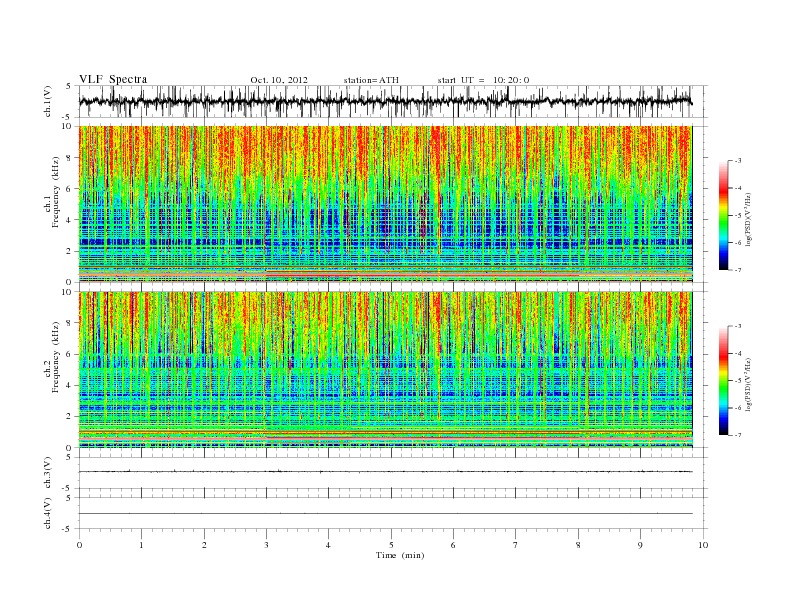
Task: Click the time-axis tick label "1"
Action: 142,545
